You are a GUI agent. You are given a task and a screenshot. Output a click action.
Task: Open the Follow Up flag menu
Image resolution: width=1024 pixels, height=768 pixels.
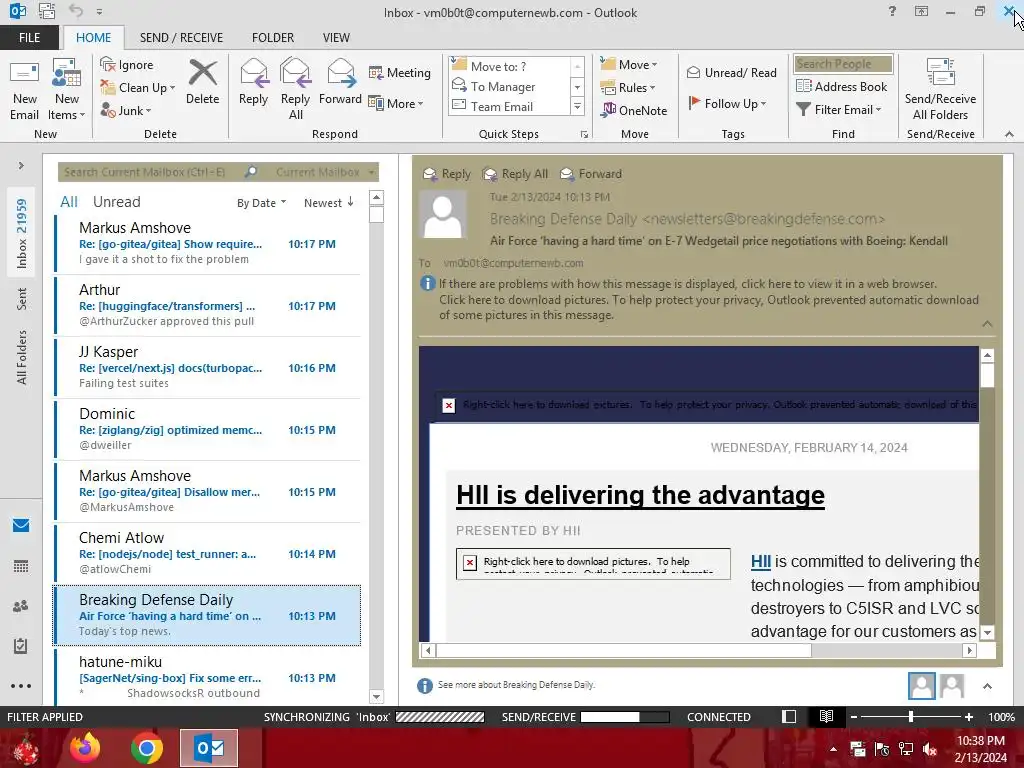(727, 103)
